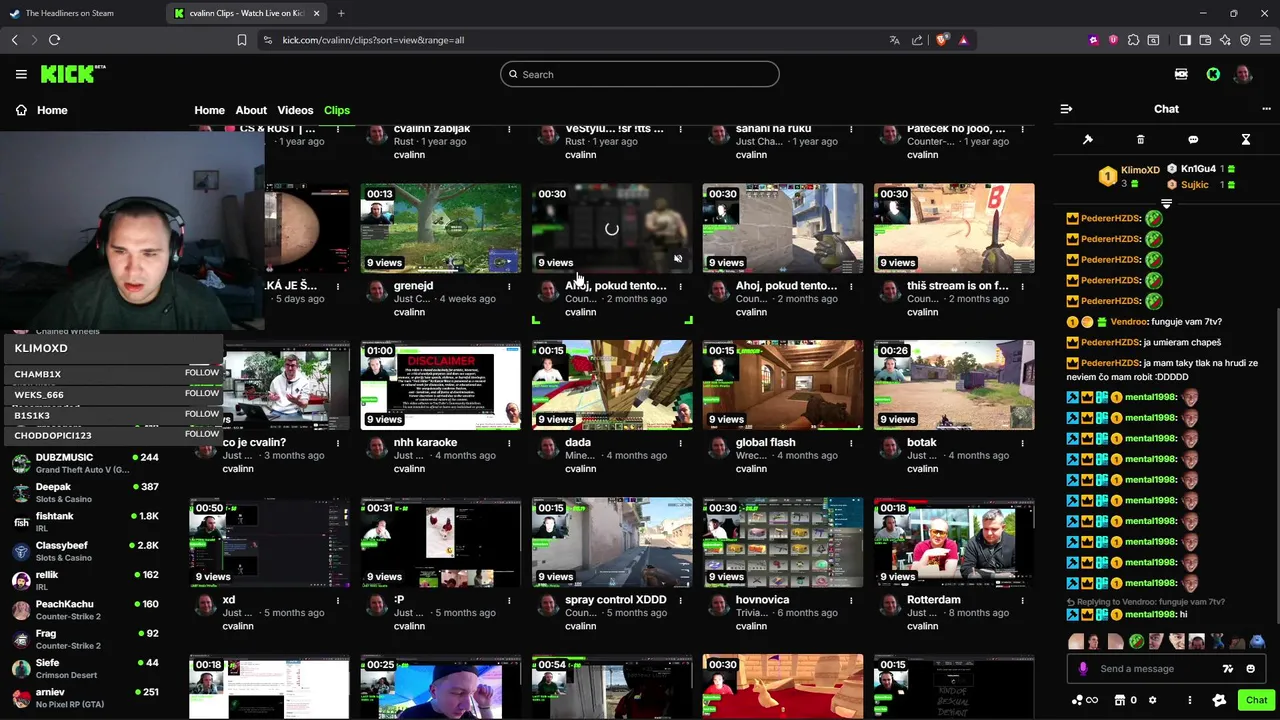Open the emote picker smiley in message box
This screenshot has width=1280, height=720.
(1250, 669)
